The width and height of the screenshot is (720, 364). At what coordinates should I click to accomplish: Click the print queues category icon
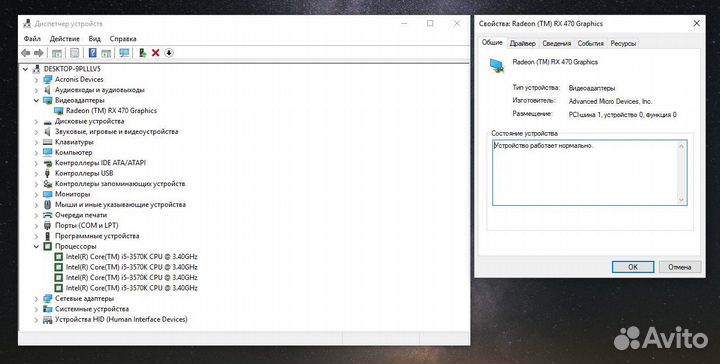click(x=47, y=215)
